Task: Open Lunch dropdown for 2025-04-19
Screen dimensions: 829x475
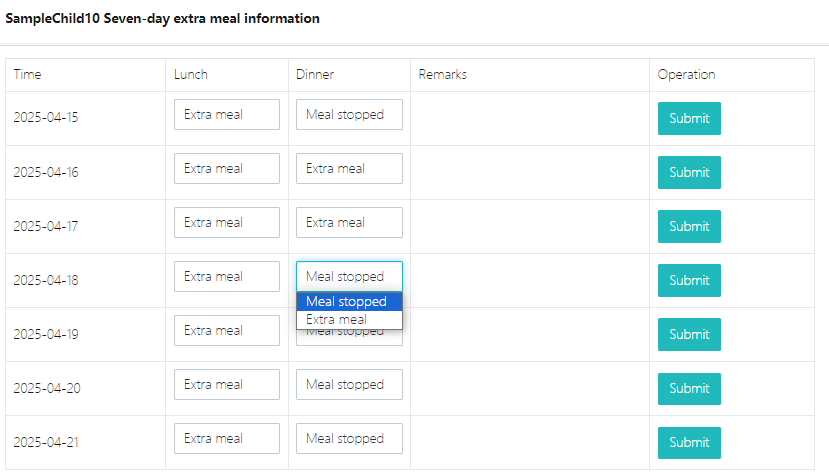Action: coord(227,331)
